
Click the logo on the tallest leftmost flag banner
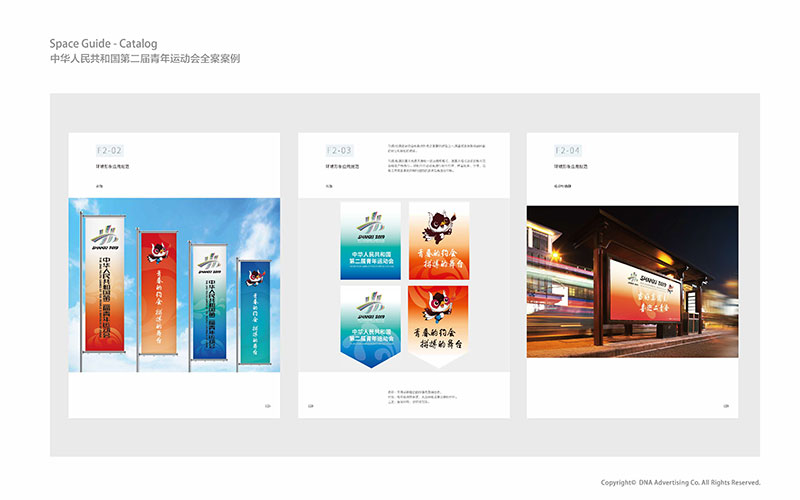pos(105,238)
